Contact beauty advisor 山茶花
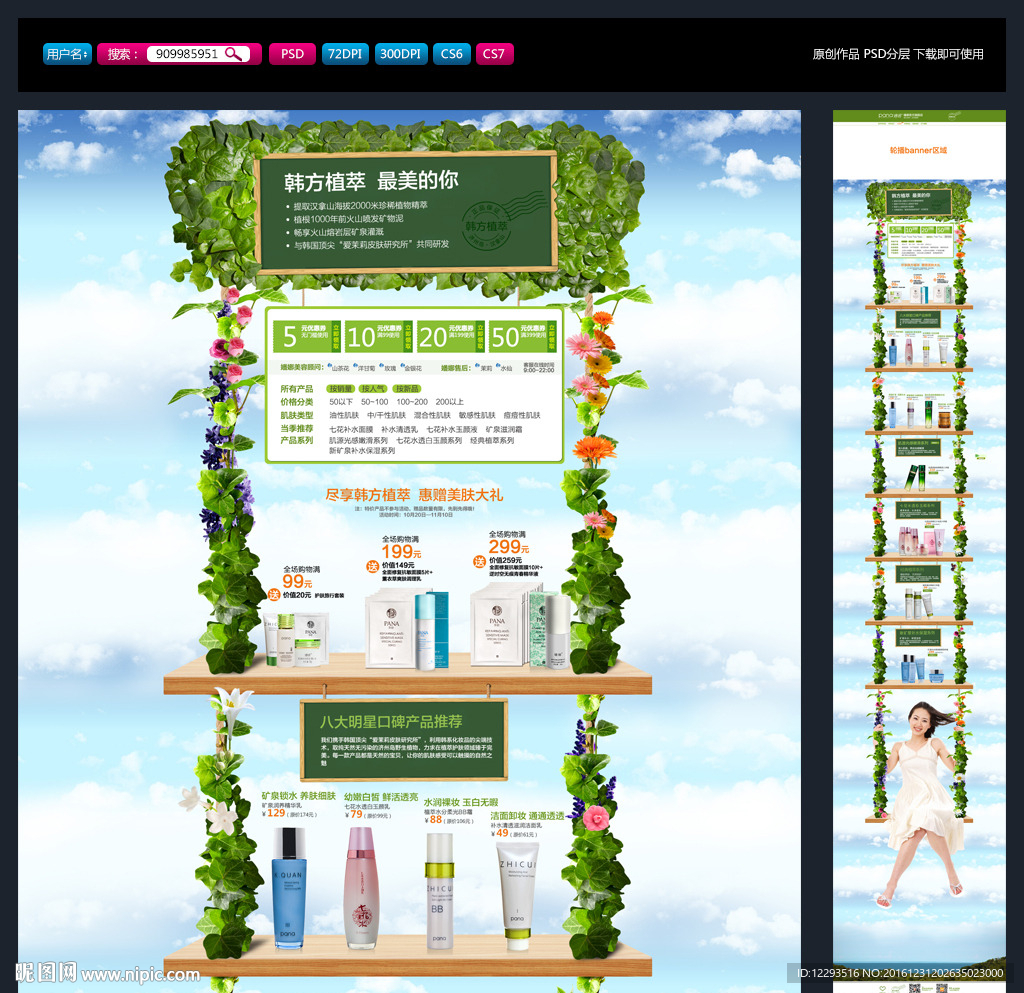The height and width of the screenshot is (993, 1024). tap(338, 368)
